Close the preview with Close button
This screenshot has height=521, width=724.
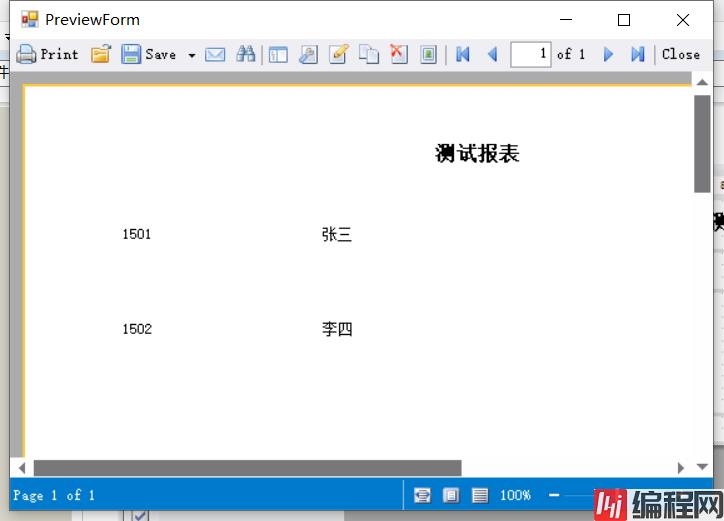pyautogui.click(x=681, y=54)
